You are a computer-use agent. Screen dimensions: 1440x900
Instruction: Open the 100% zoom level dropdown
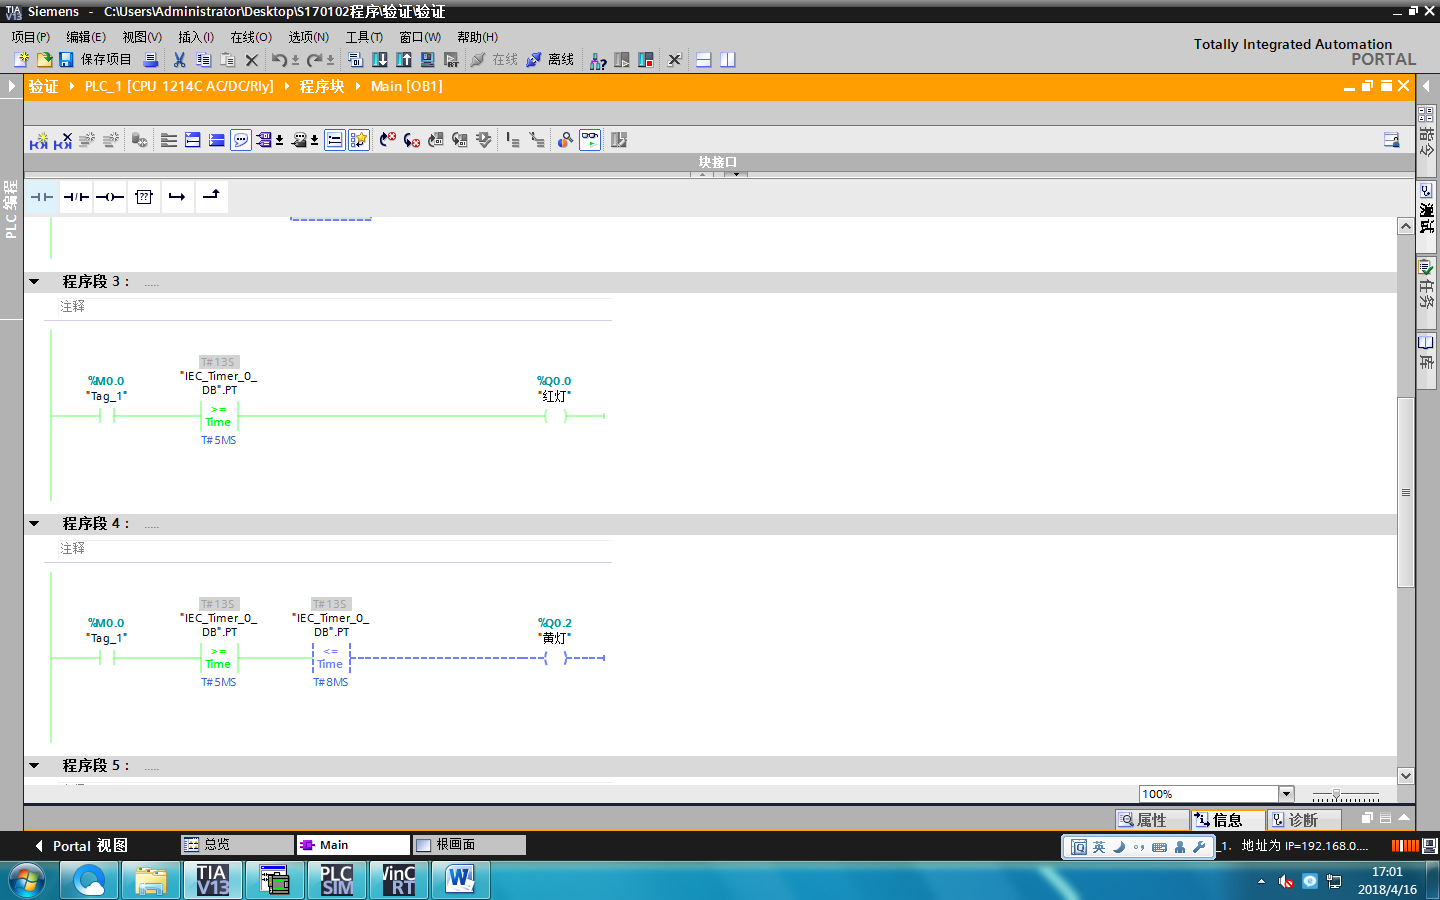(x=1286, y=794)
